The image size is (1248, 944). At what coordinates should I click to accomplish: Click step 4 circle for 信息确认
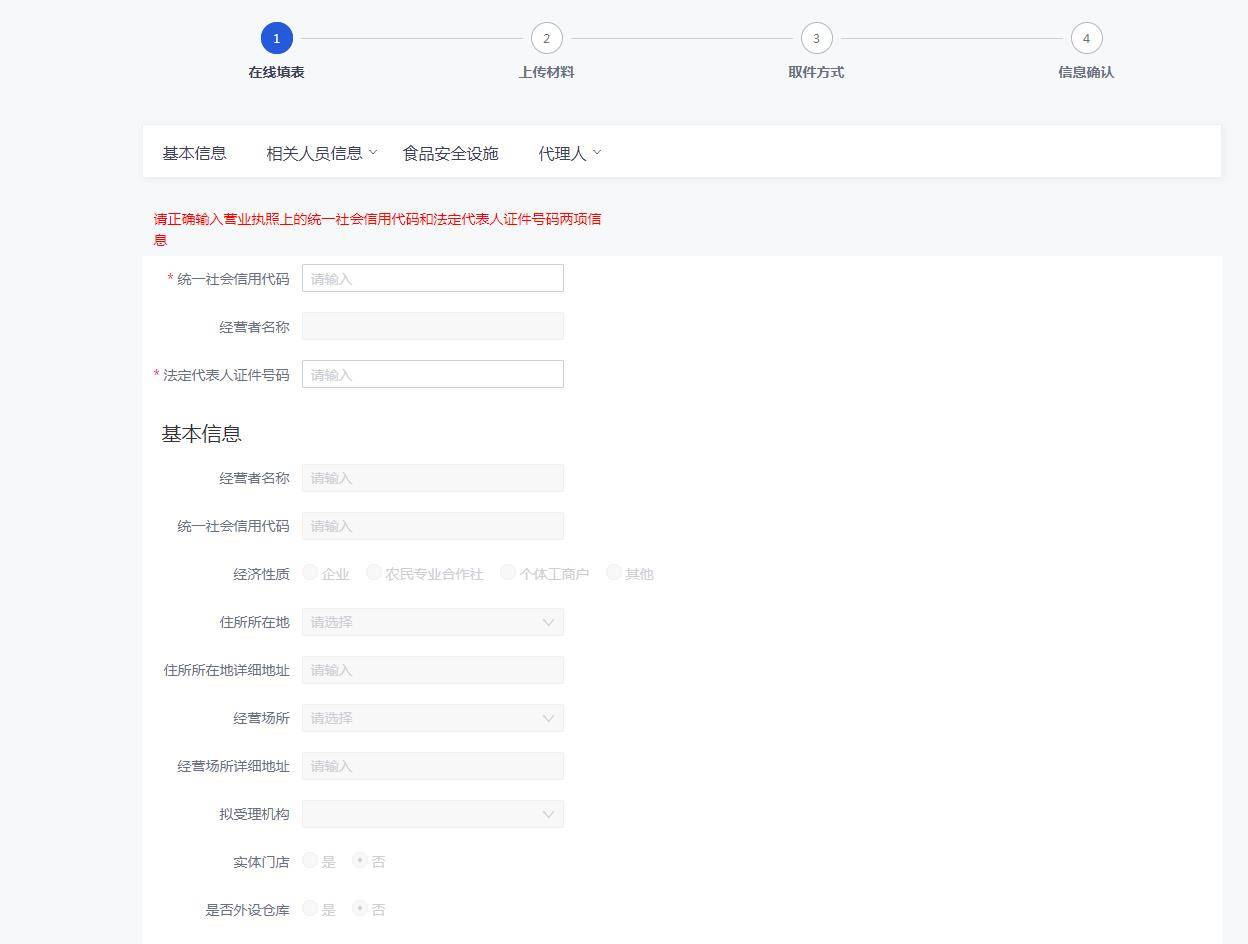pyautogui.click(x=1086, y=39)
